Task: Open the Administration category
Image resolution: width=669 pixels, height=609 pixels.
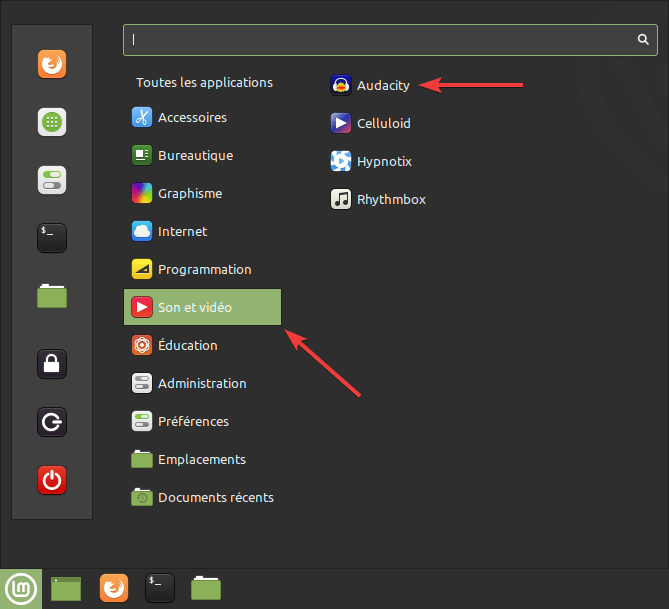Action: point(202,383)
